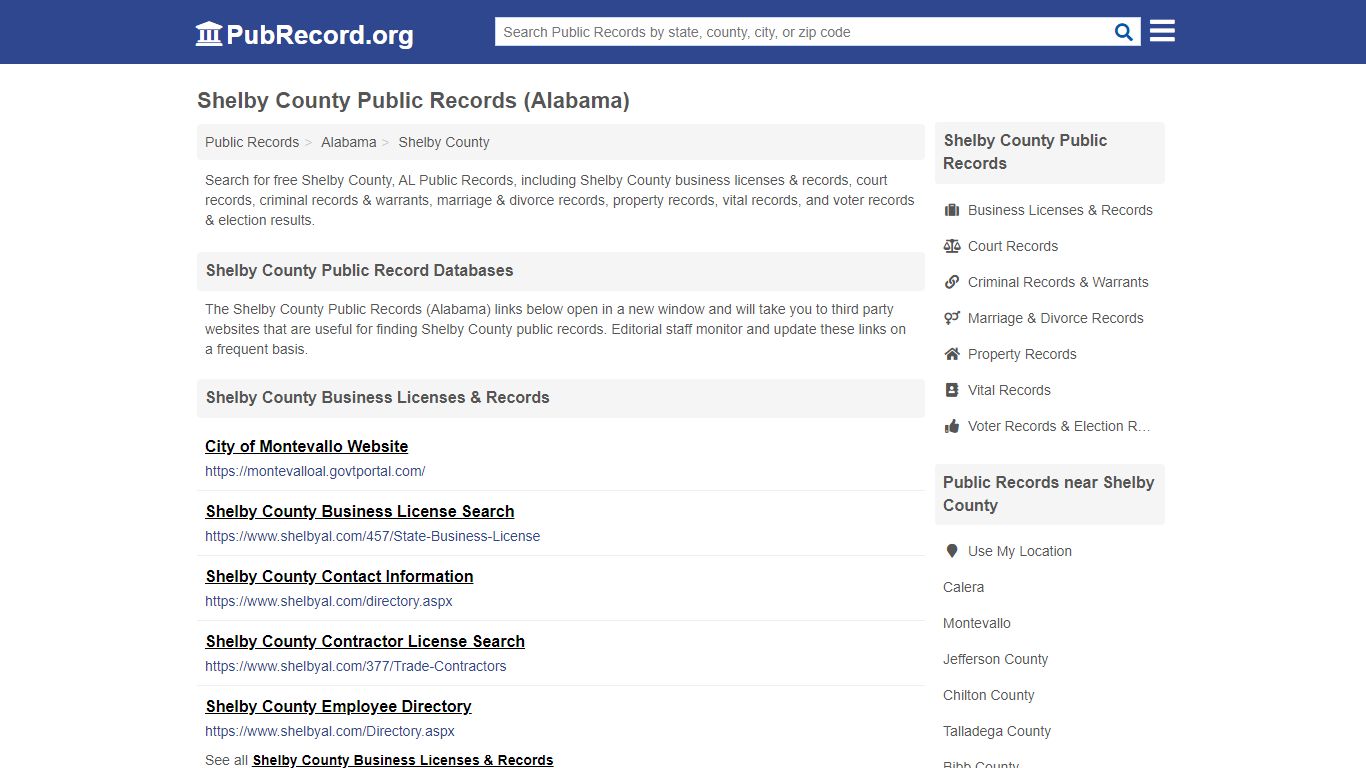Open Court Records sidebar link

(1013, 246)
